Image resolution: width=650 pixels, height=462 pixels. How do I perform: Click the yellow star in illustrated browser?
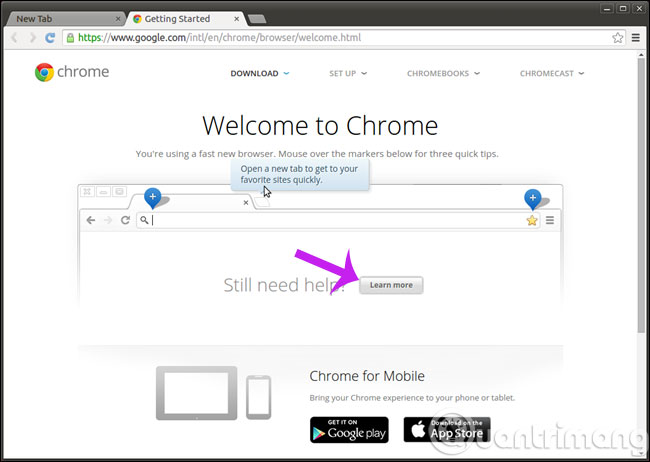click(532, 220)
